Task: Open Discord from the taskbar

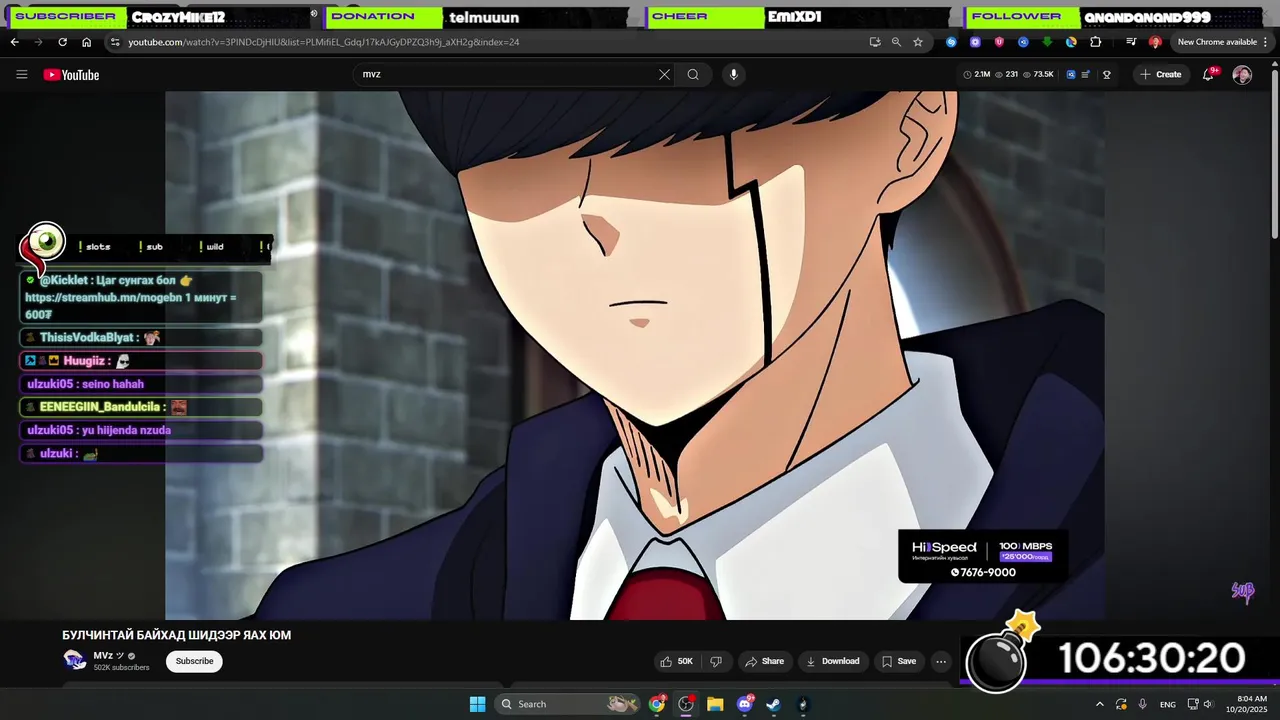Action: point(744,704)
